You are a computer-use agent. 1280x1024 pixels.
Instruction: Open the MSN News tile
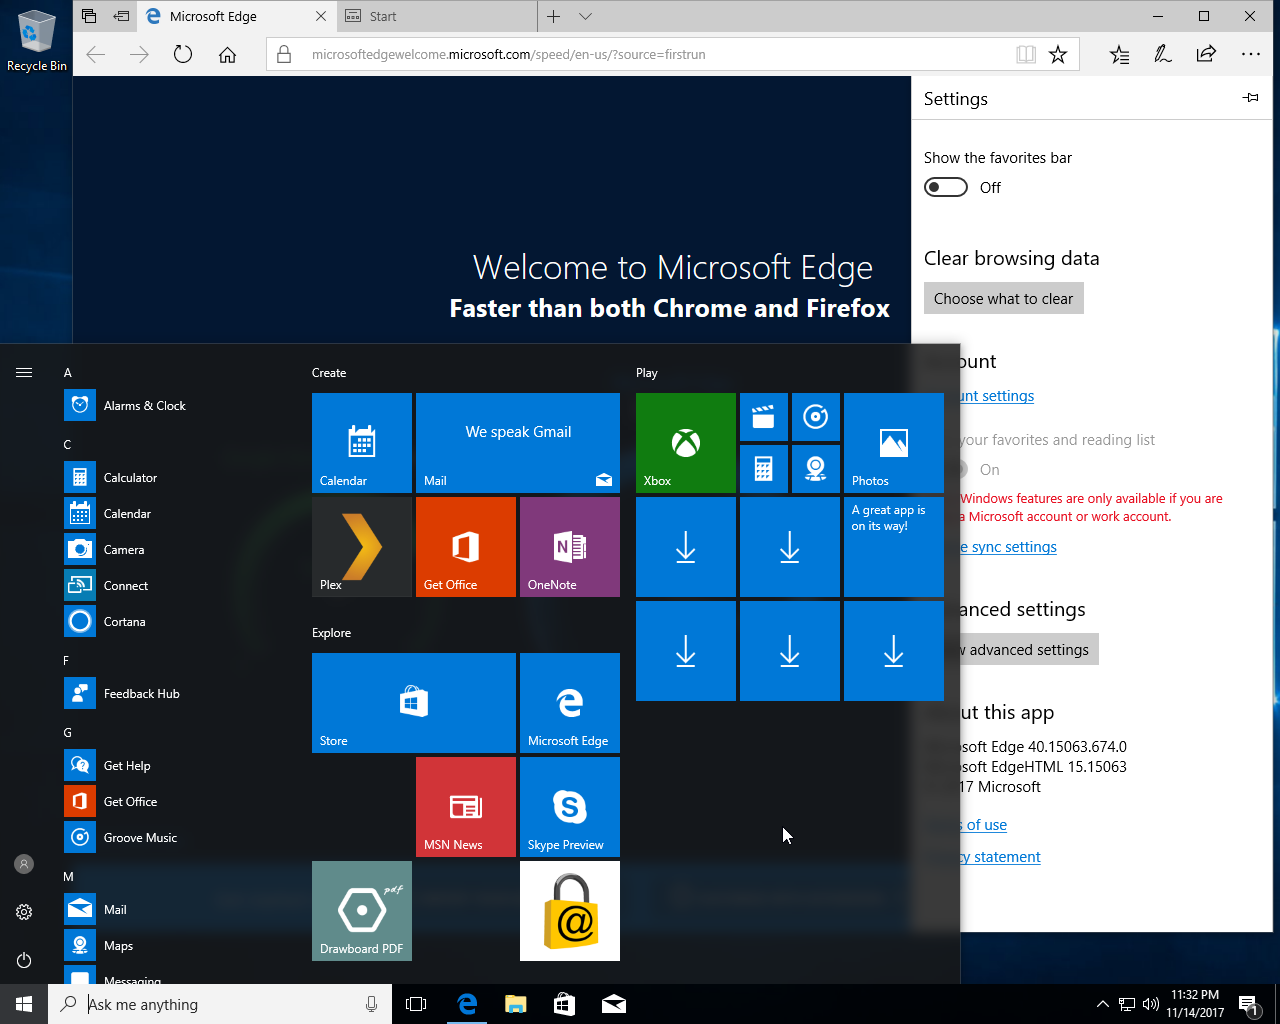click(x=466, y=807)
